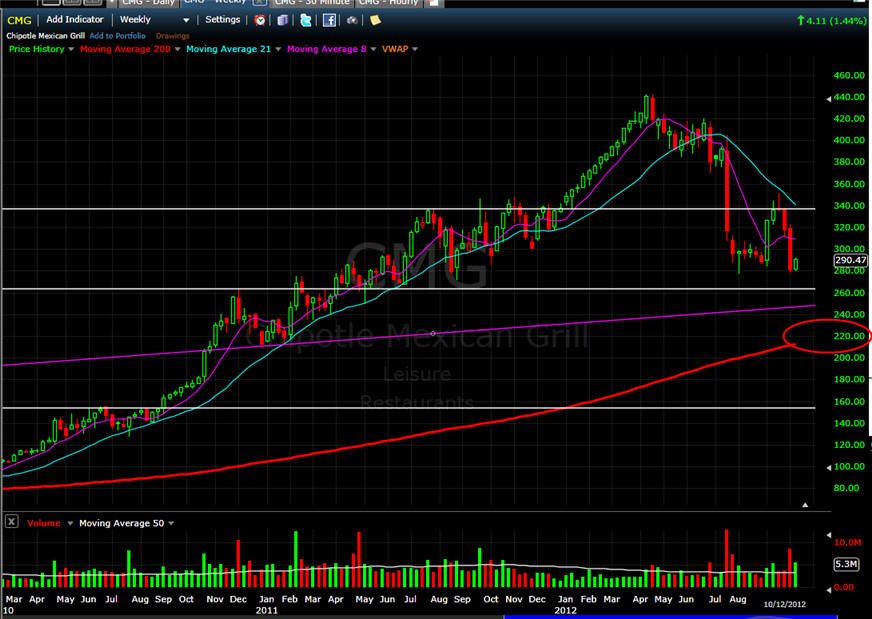Expand the Moving Average 21 options arrow
This screenshot has width=872, height=619.
[278, 49]
